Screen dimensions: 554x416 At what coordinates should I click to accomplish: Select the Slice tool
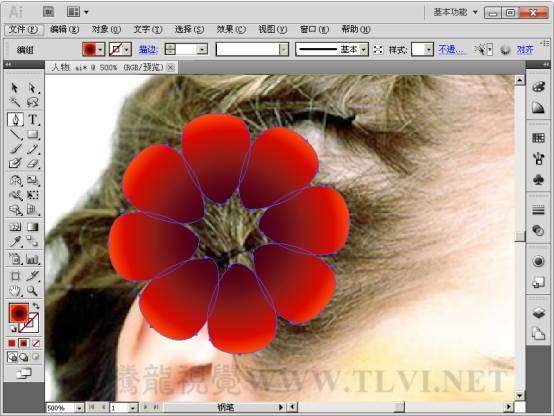point(32,276)
